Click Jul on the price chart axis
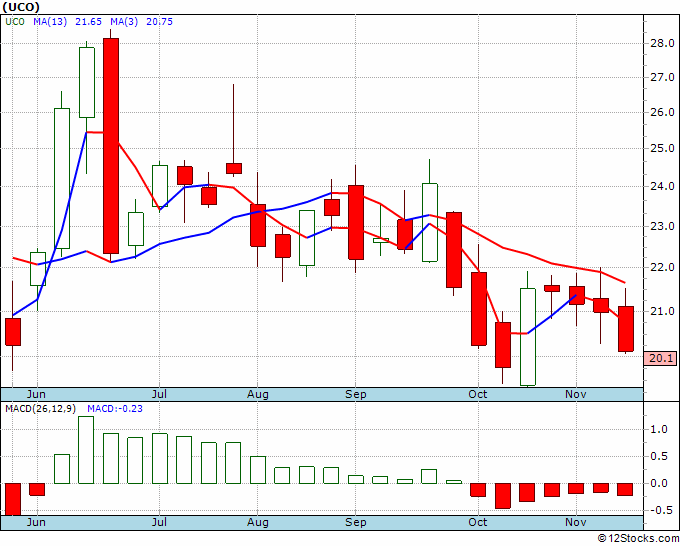This screenshot has width=680, height=546. [160, 394]
